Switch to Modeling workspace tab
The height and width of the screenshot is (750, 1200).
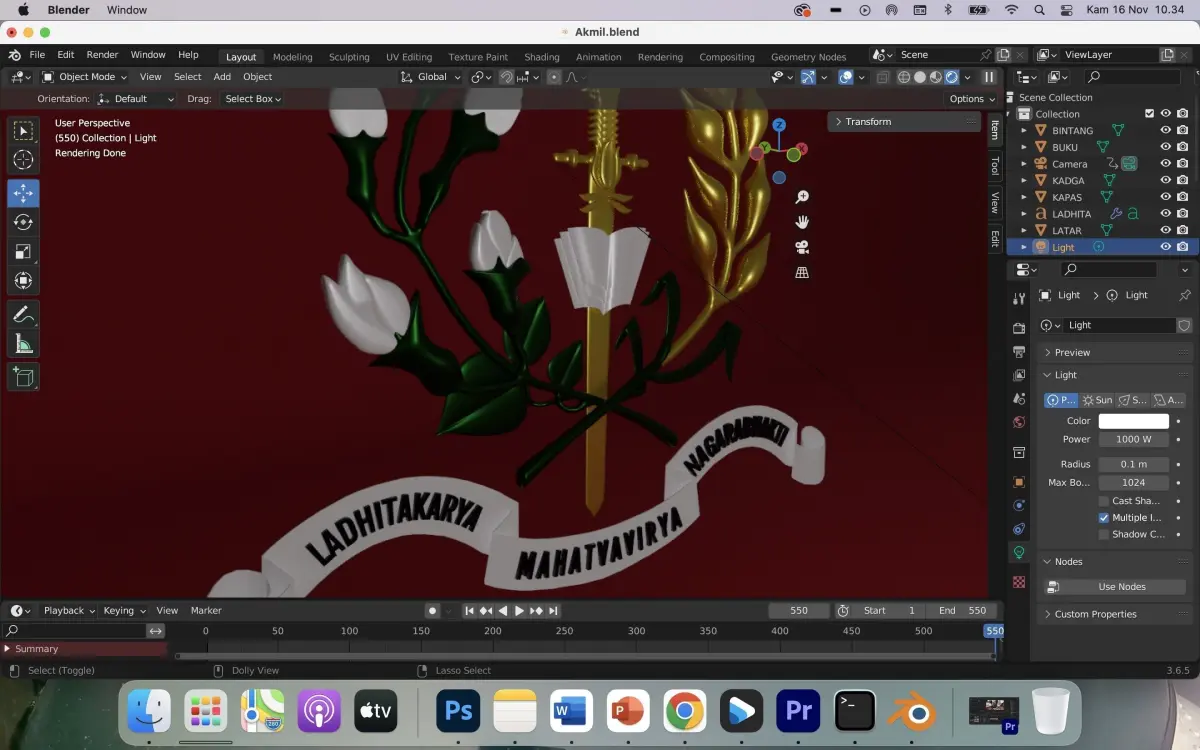[292, 57]
